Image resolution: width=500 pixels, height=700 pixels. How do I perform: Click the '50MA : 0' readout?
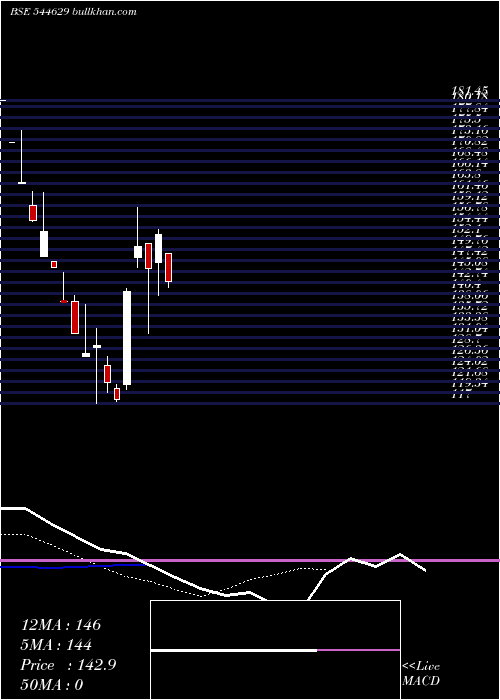coord(52,685)
